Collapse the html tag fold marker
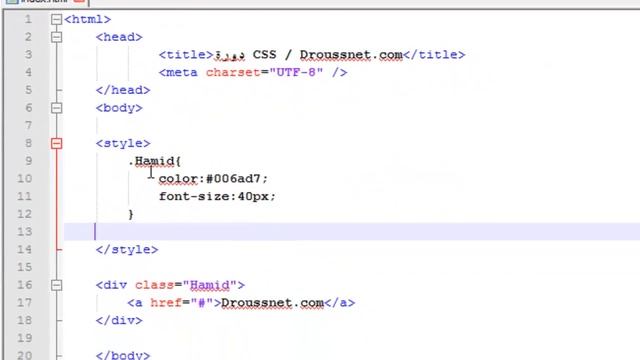 [57, 19]
